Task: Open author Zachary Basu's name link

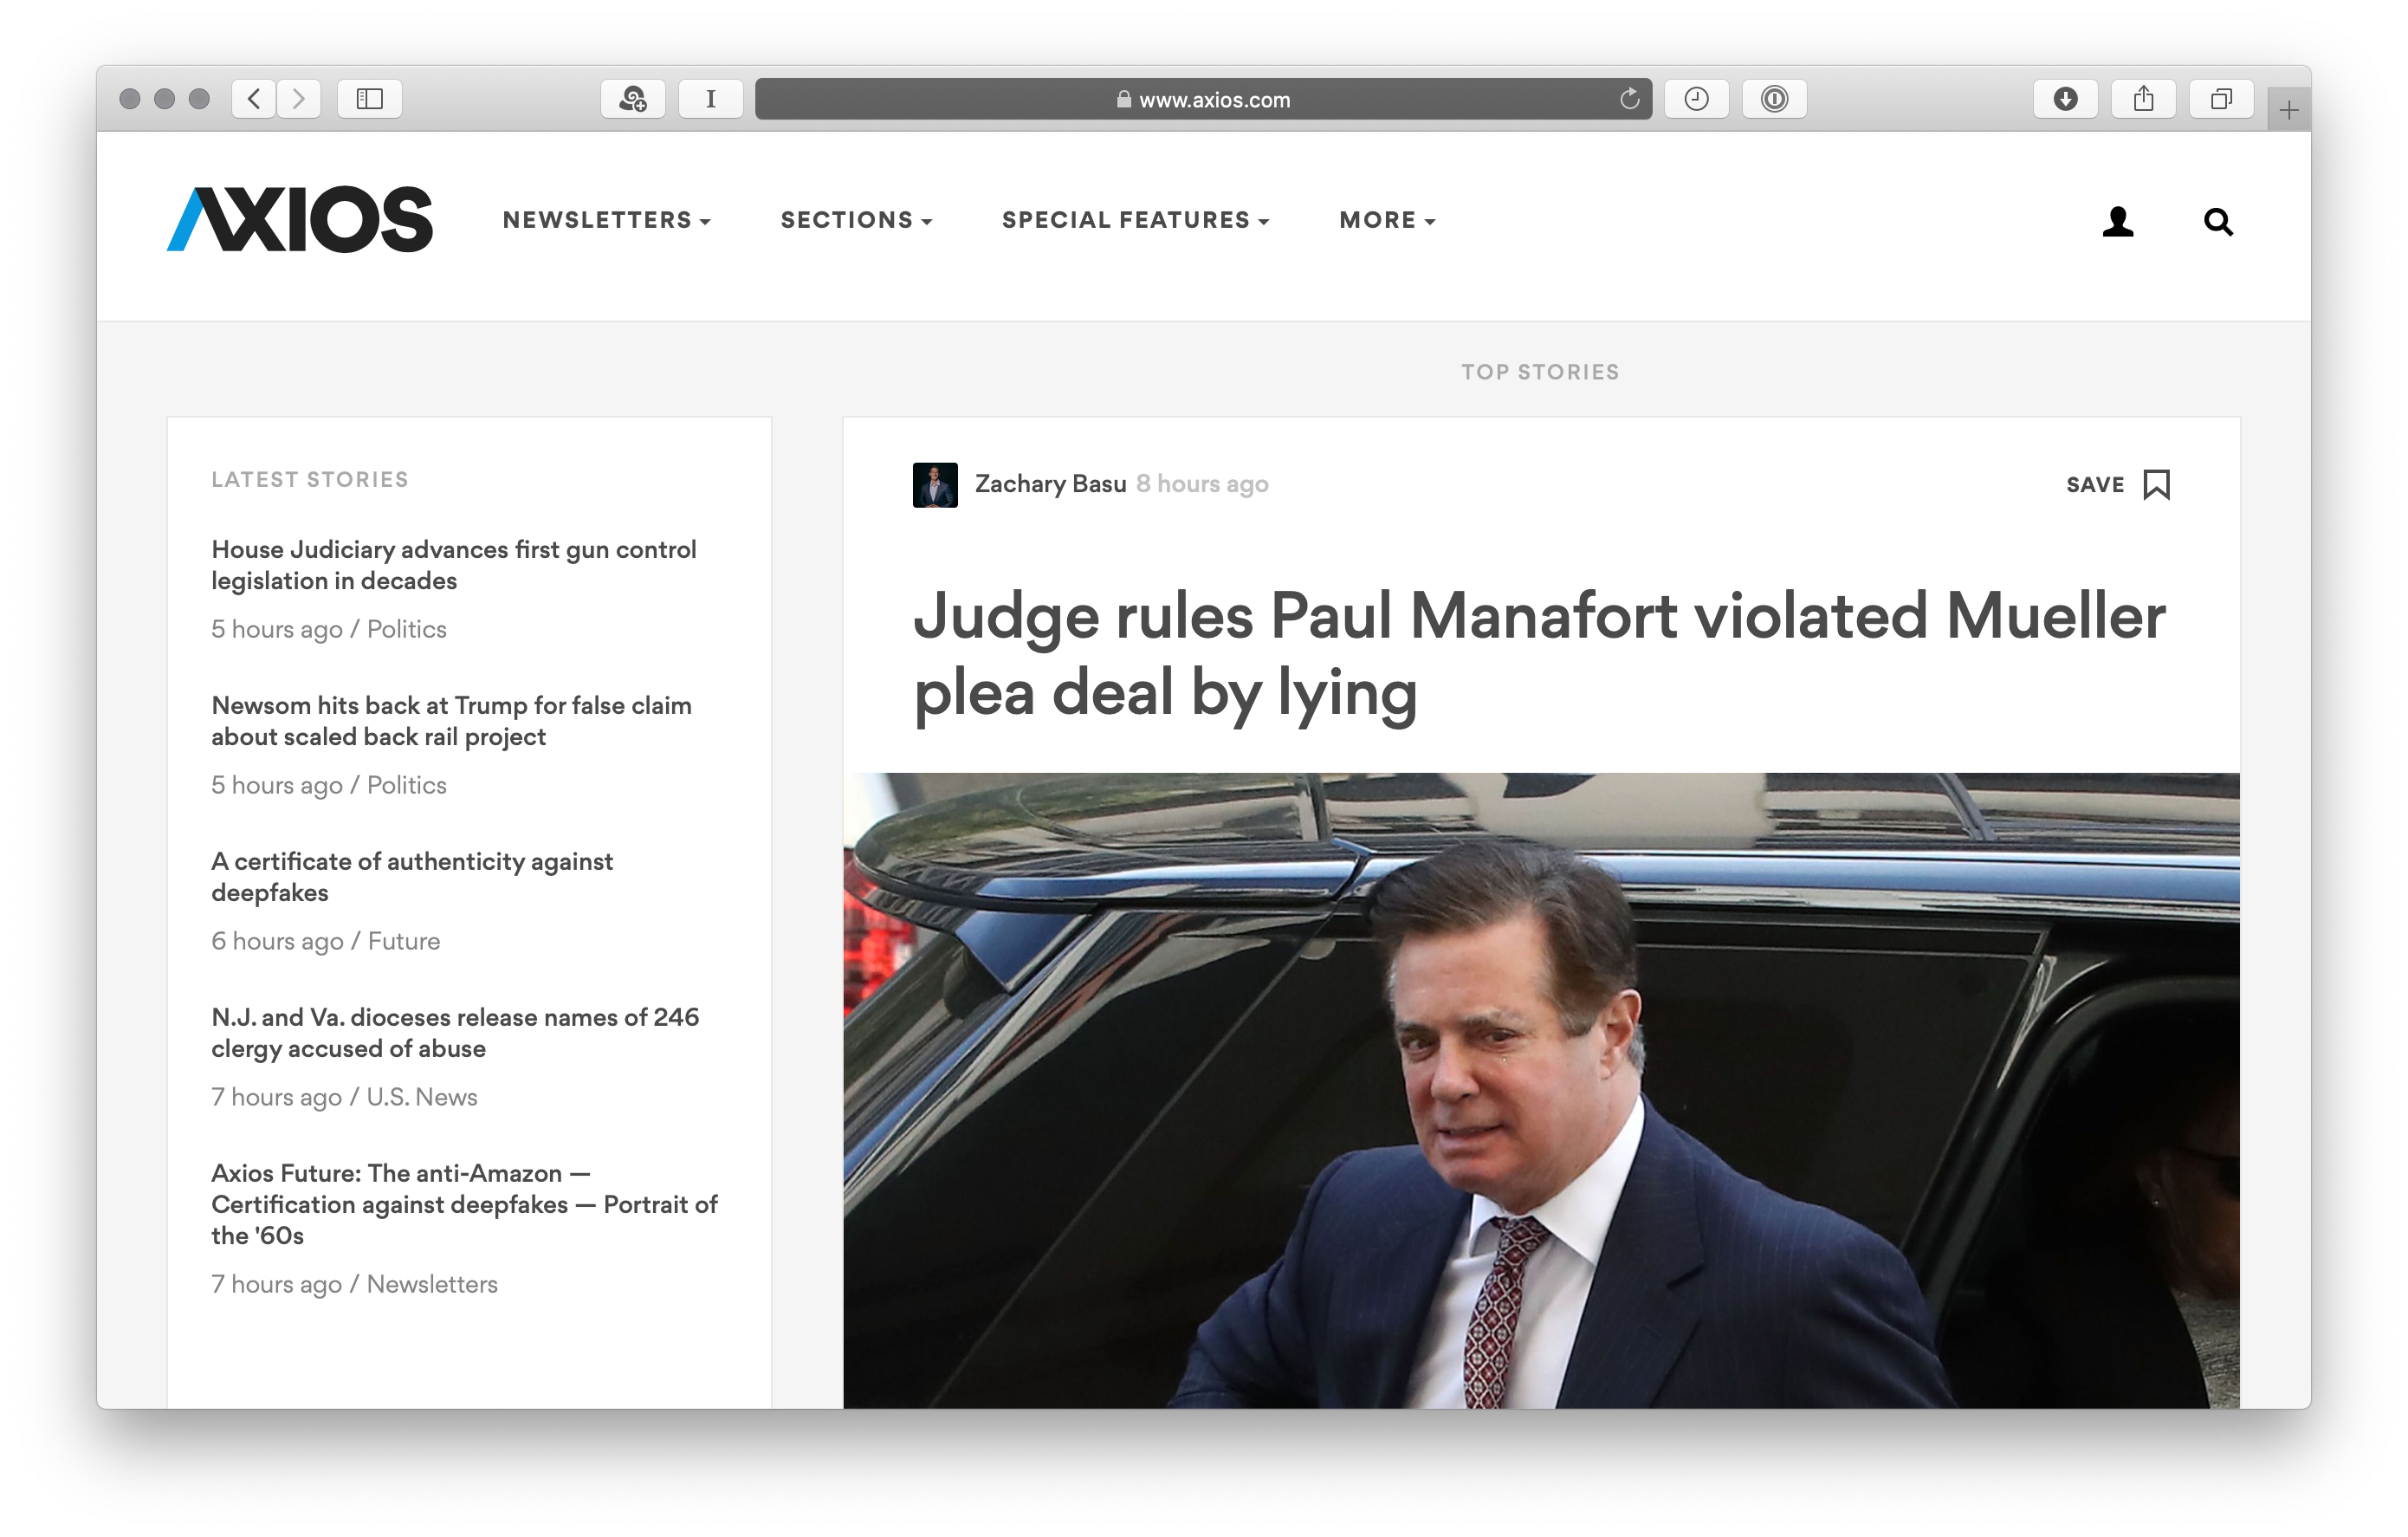Action: [1050, 484]
